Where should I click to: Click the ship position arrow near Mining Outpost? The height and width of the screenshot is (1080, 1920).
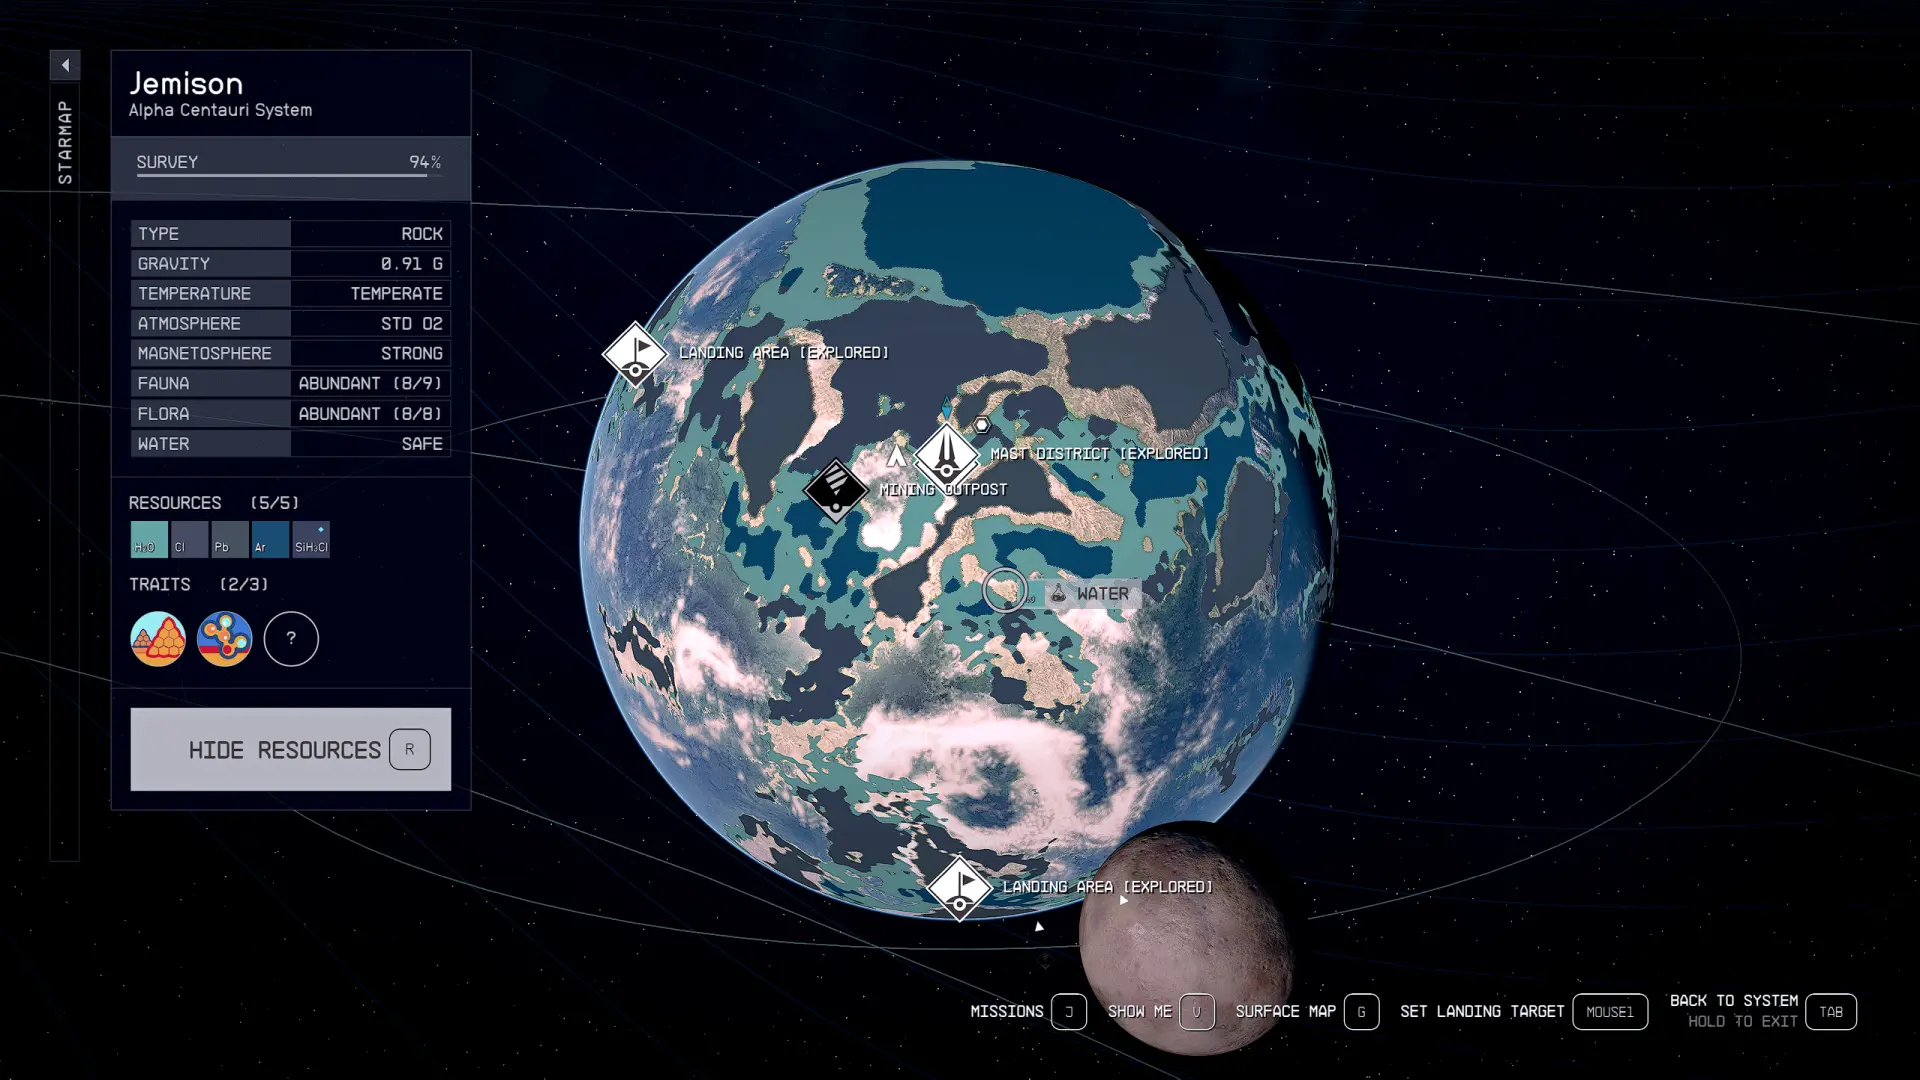[896, 456]
